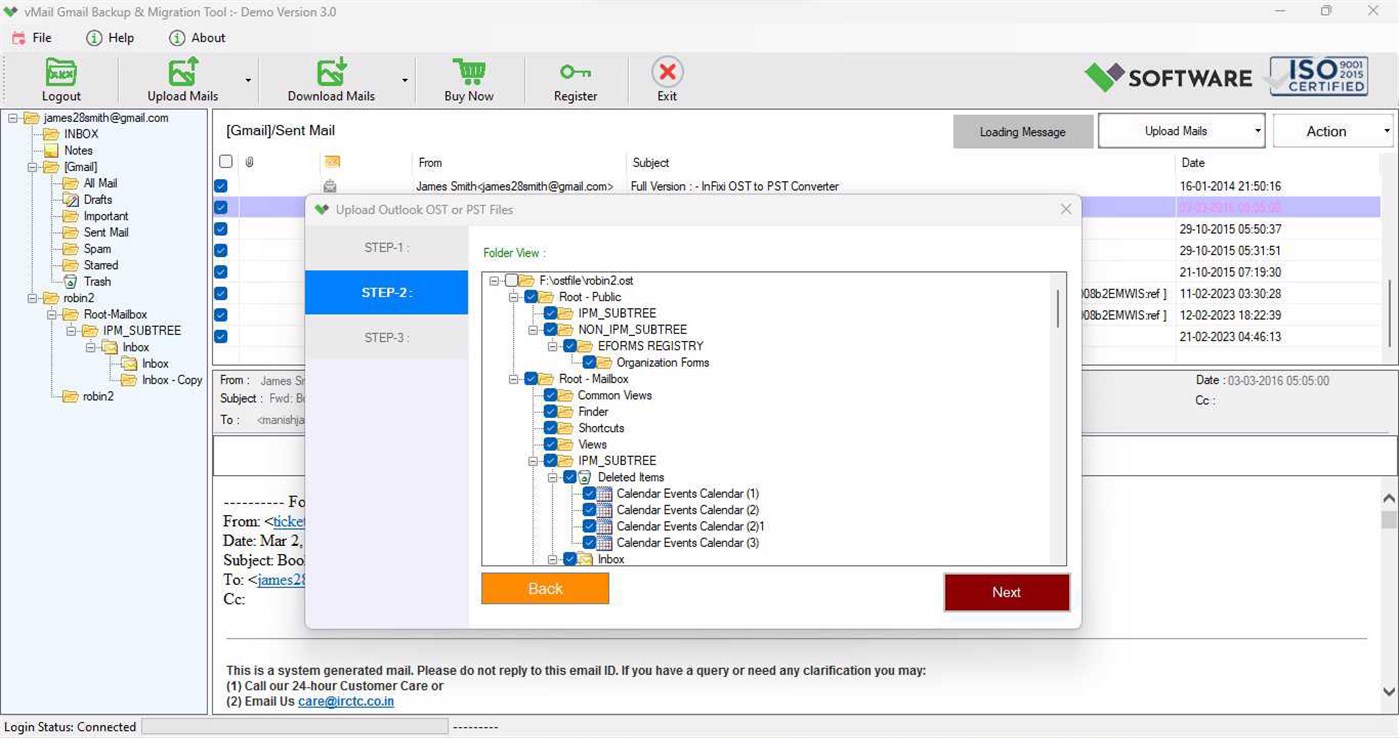Select STEP-3 in the wizard
Image resolution: width=1399 pixels, height=738 pixels.
tap(386, 337)
